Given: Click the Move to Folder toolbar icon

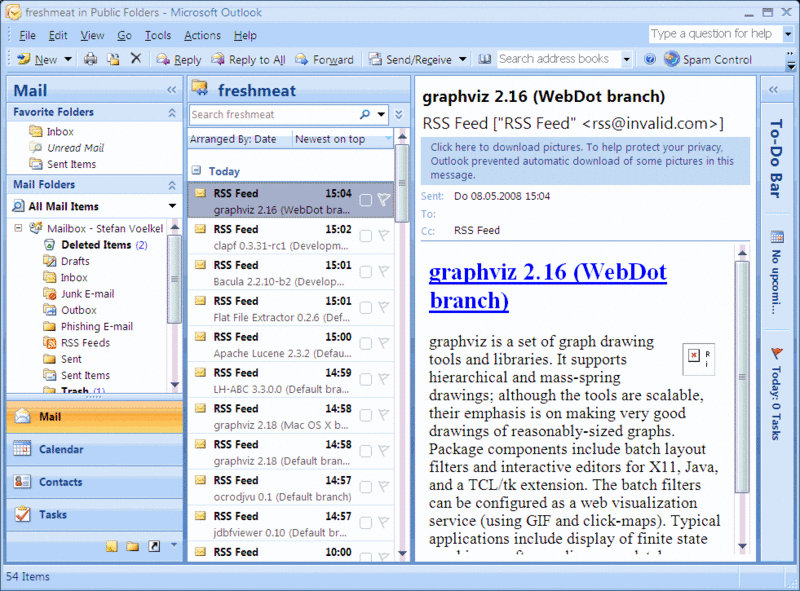Looking at the screenshot, I should [x=113, y=59].
